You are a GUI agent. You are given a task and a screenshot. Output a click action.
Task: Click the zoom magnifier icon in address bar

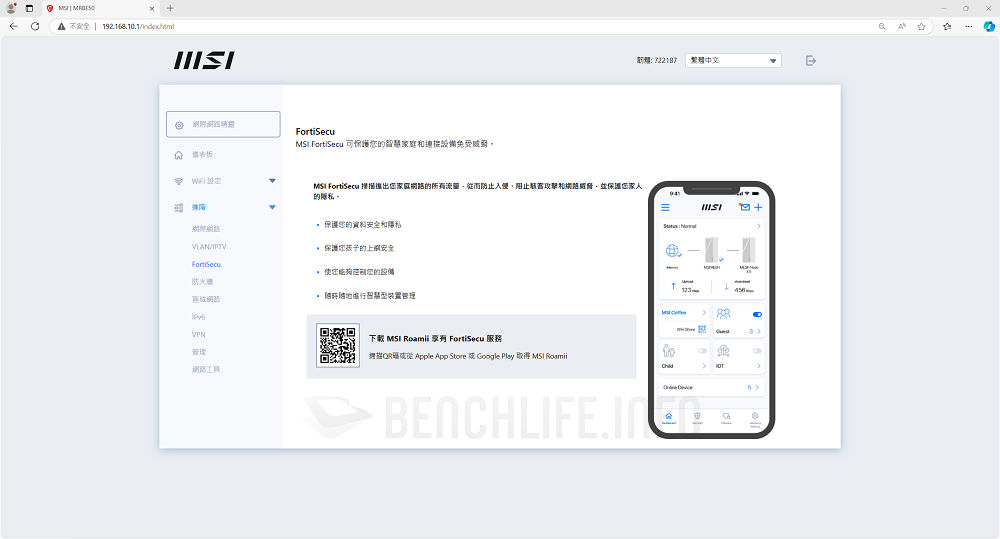882,26
